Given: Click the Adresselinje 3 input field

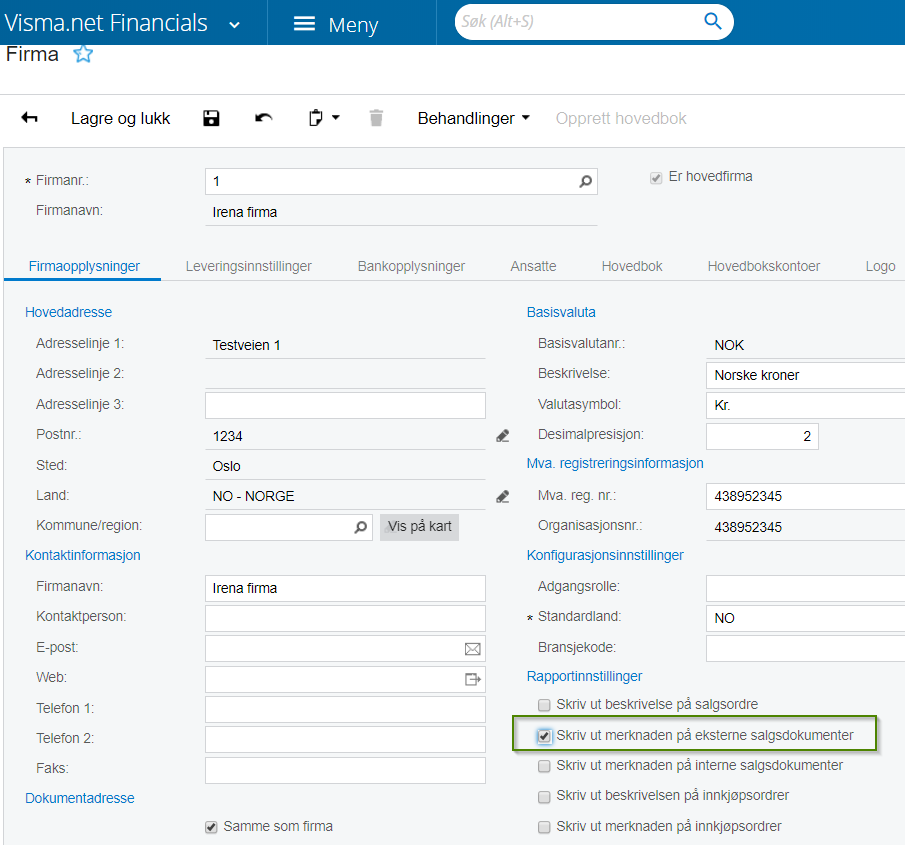Looking at the screenshot, I should (345, 406).
